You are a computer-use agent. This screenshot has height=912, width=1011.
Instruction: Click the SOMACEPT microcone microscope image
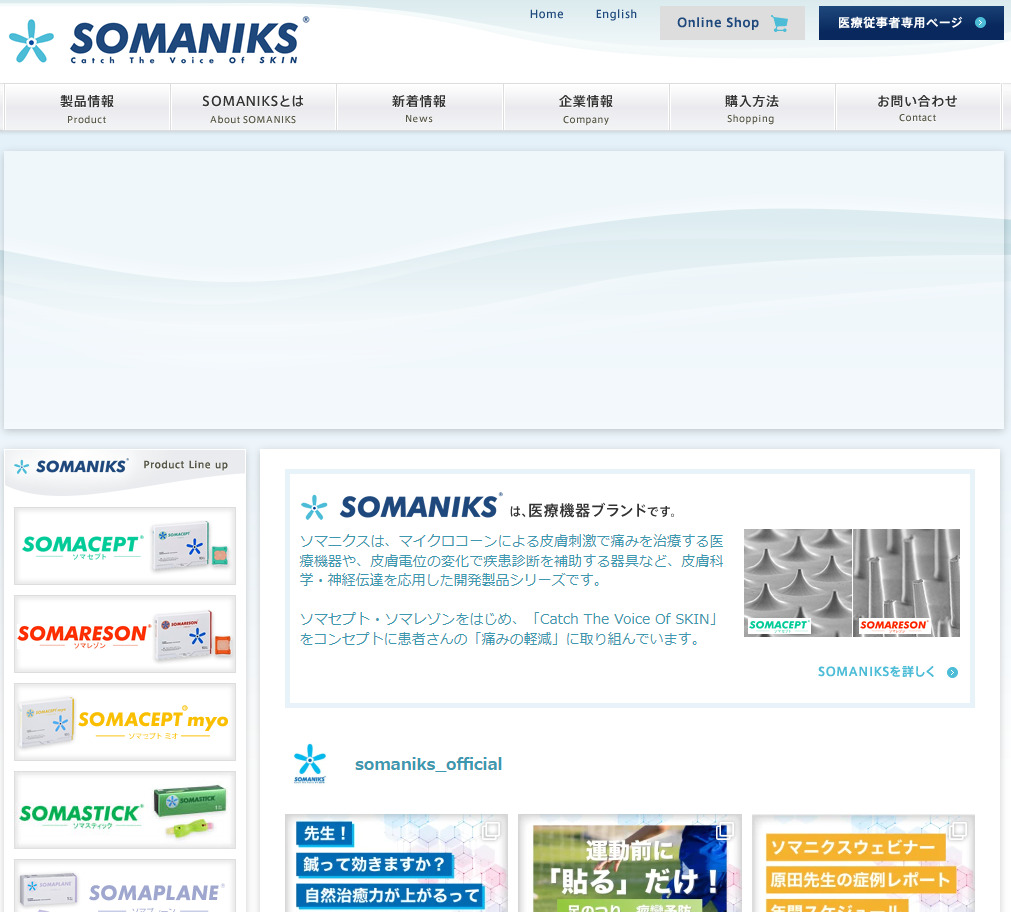coord(798,583)
